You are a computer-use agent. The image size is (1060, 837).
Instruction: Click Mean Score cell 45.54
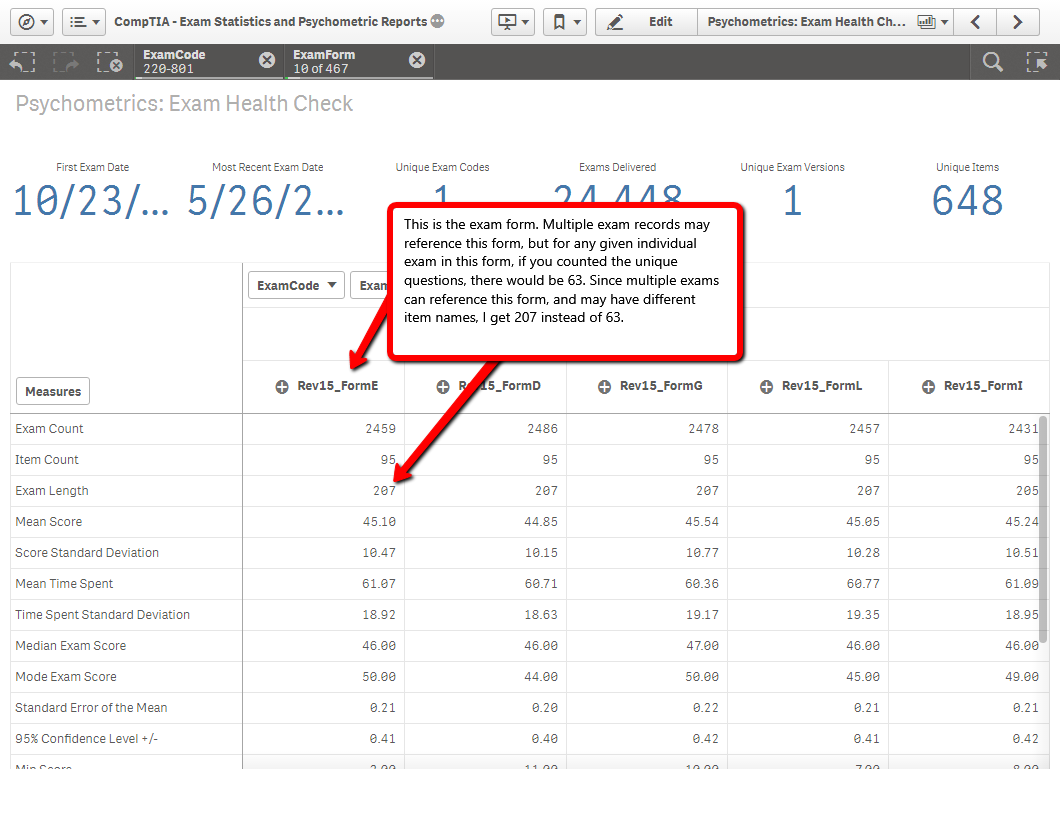tap(702, 522)
